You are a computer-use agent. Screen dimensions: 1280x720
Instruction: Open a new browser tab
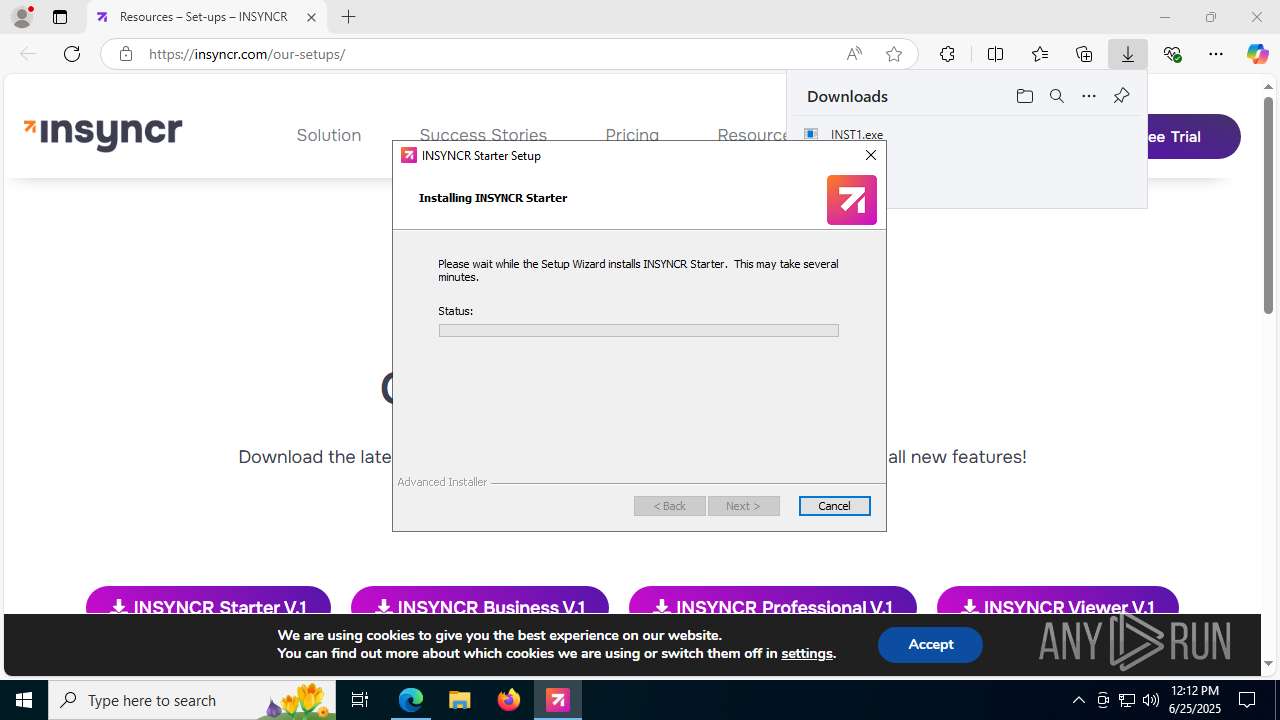(348, 17)
